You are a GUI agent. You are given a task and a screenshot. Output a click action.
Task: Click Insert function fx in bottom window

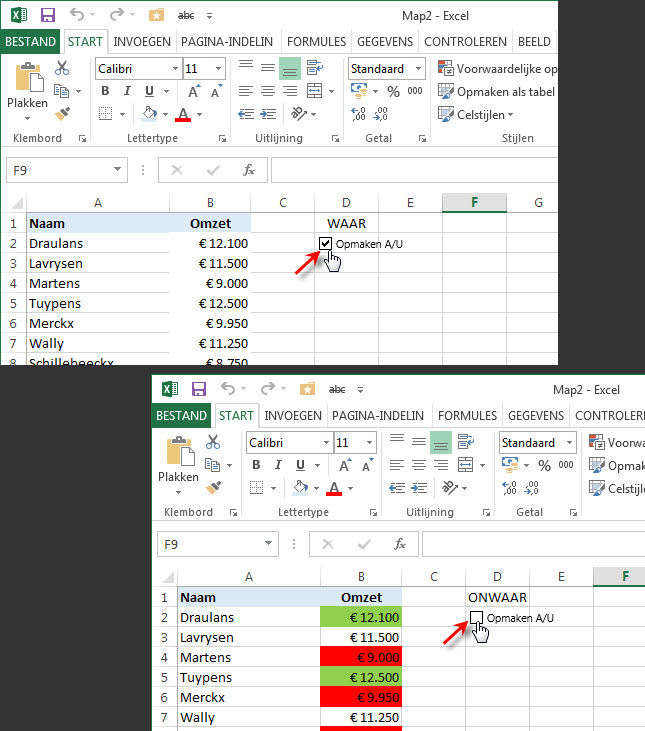coord(400,544)
